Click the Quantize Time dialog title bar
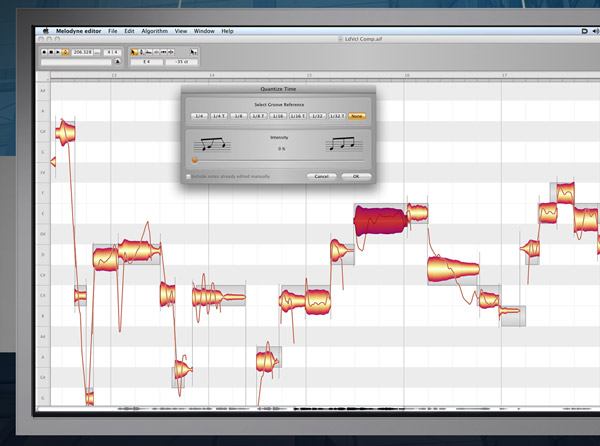 point(278,89)
